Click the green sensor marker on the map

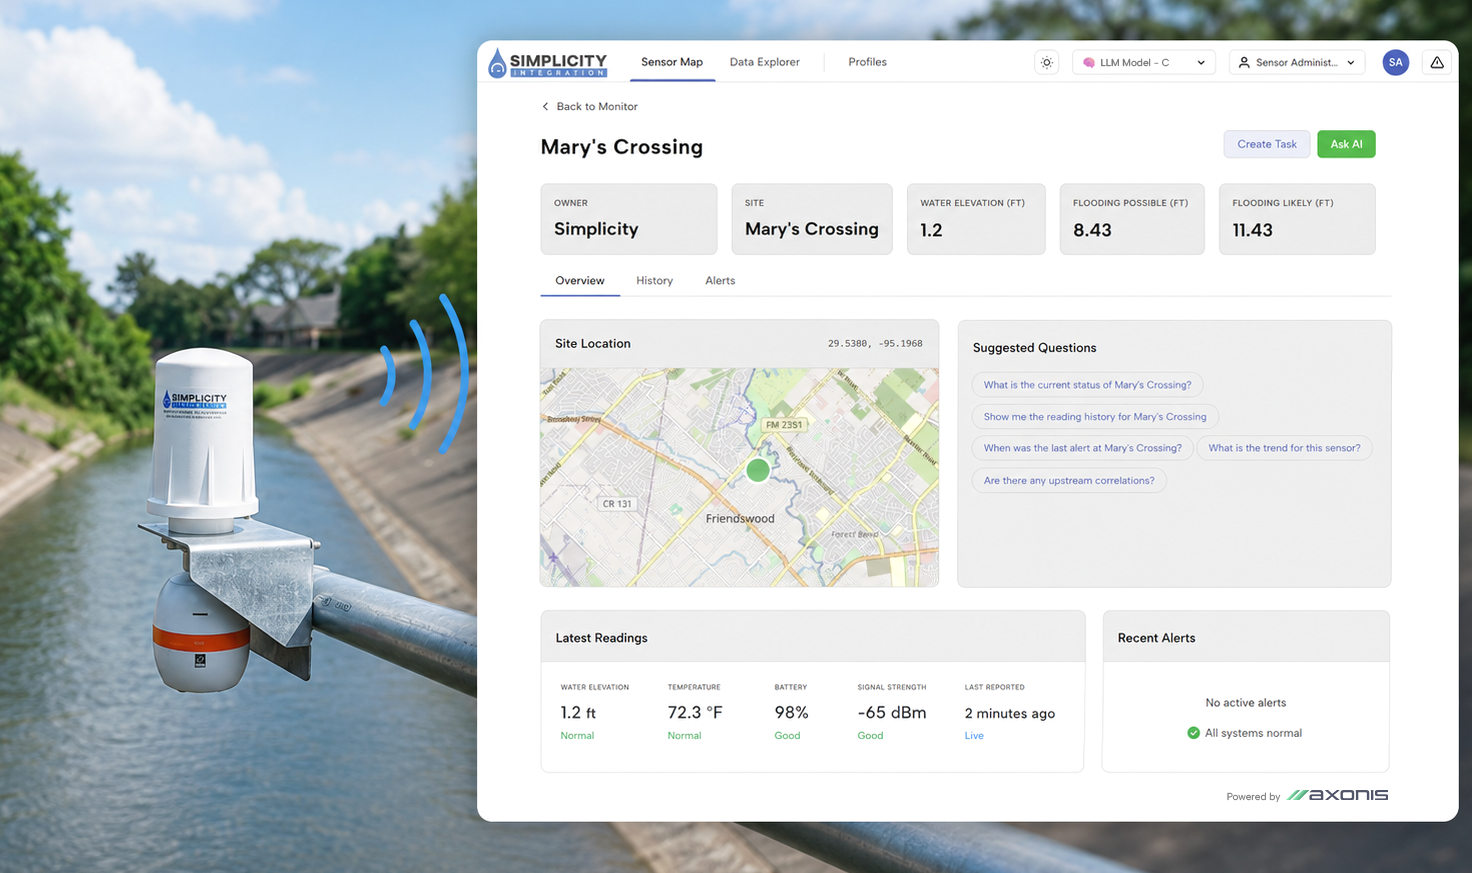(758, 470)
